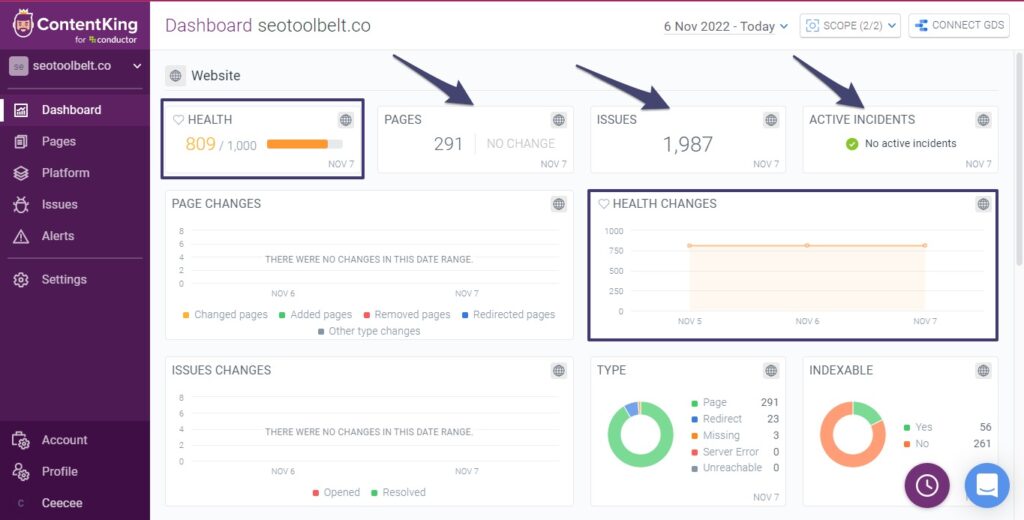Go to Dashboard in sidebar
1024x520 pixels.
(x=75, y=110)
